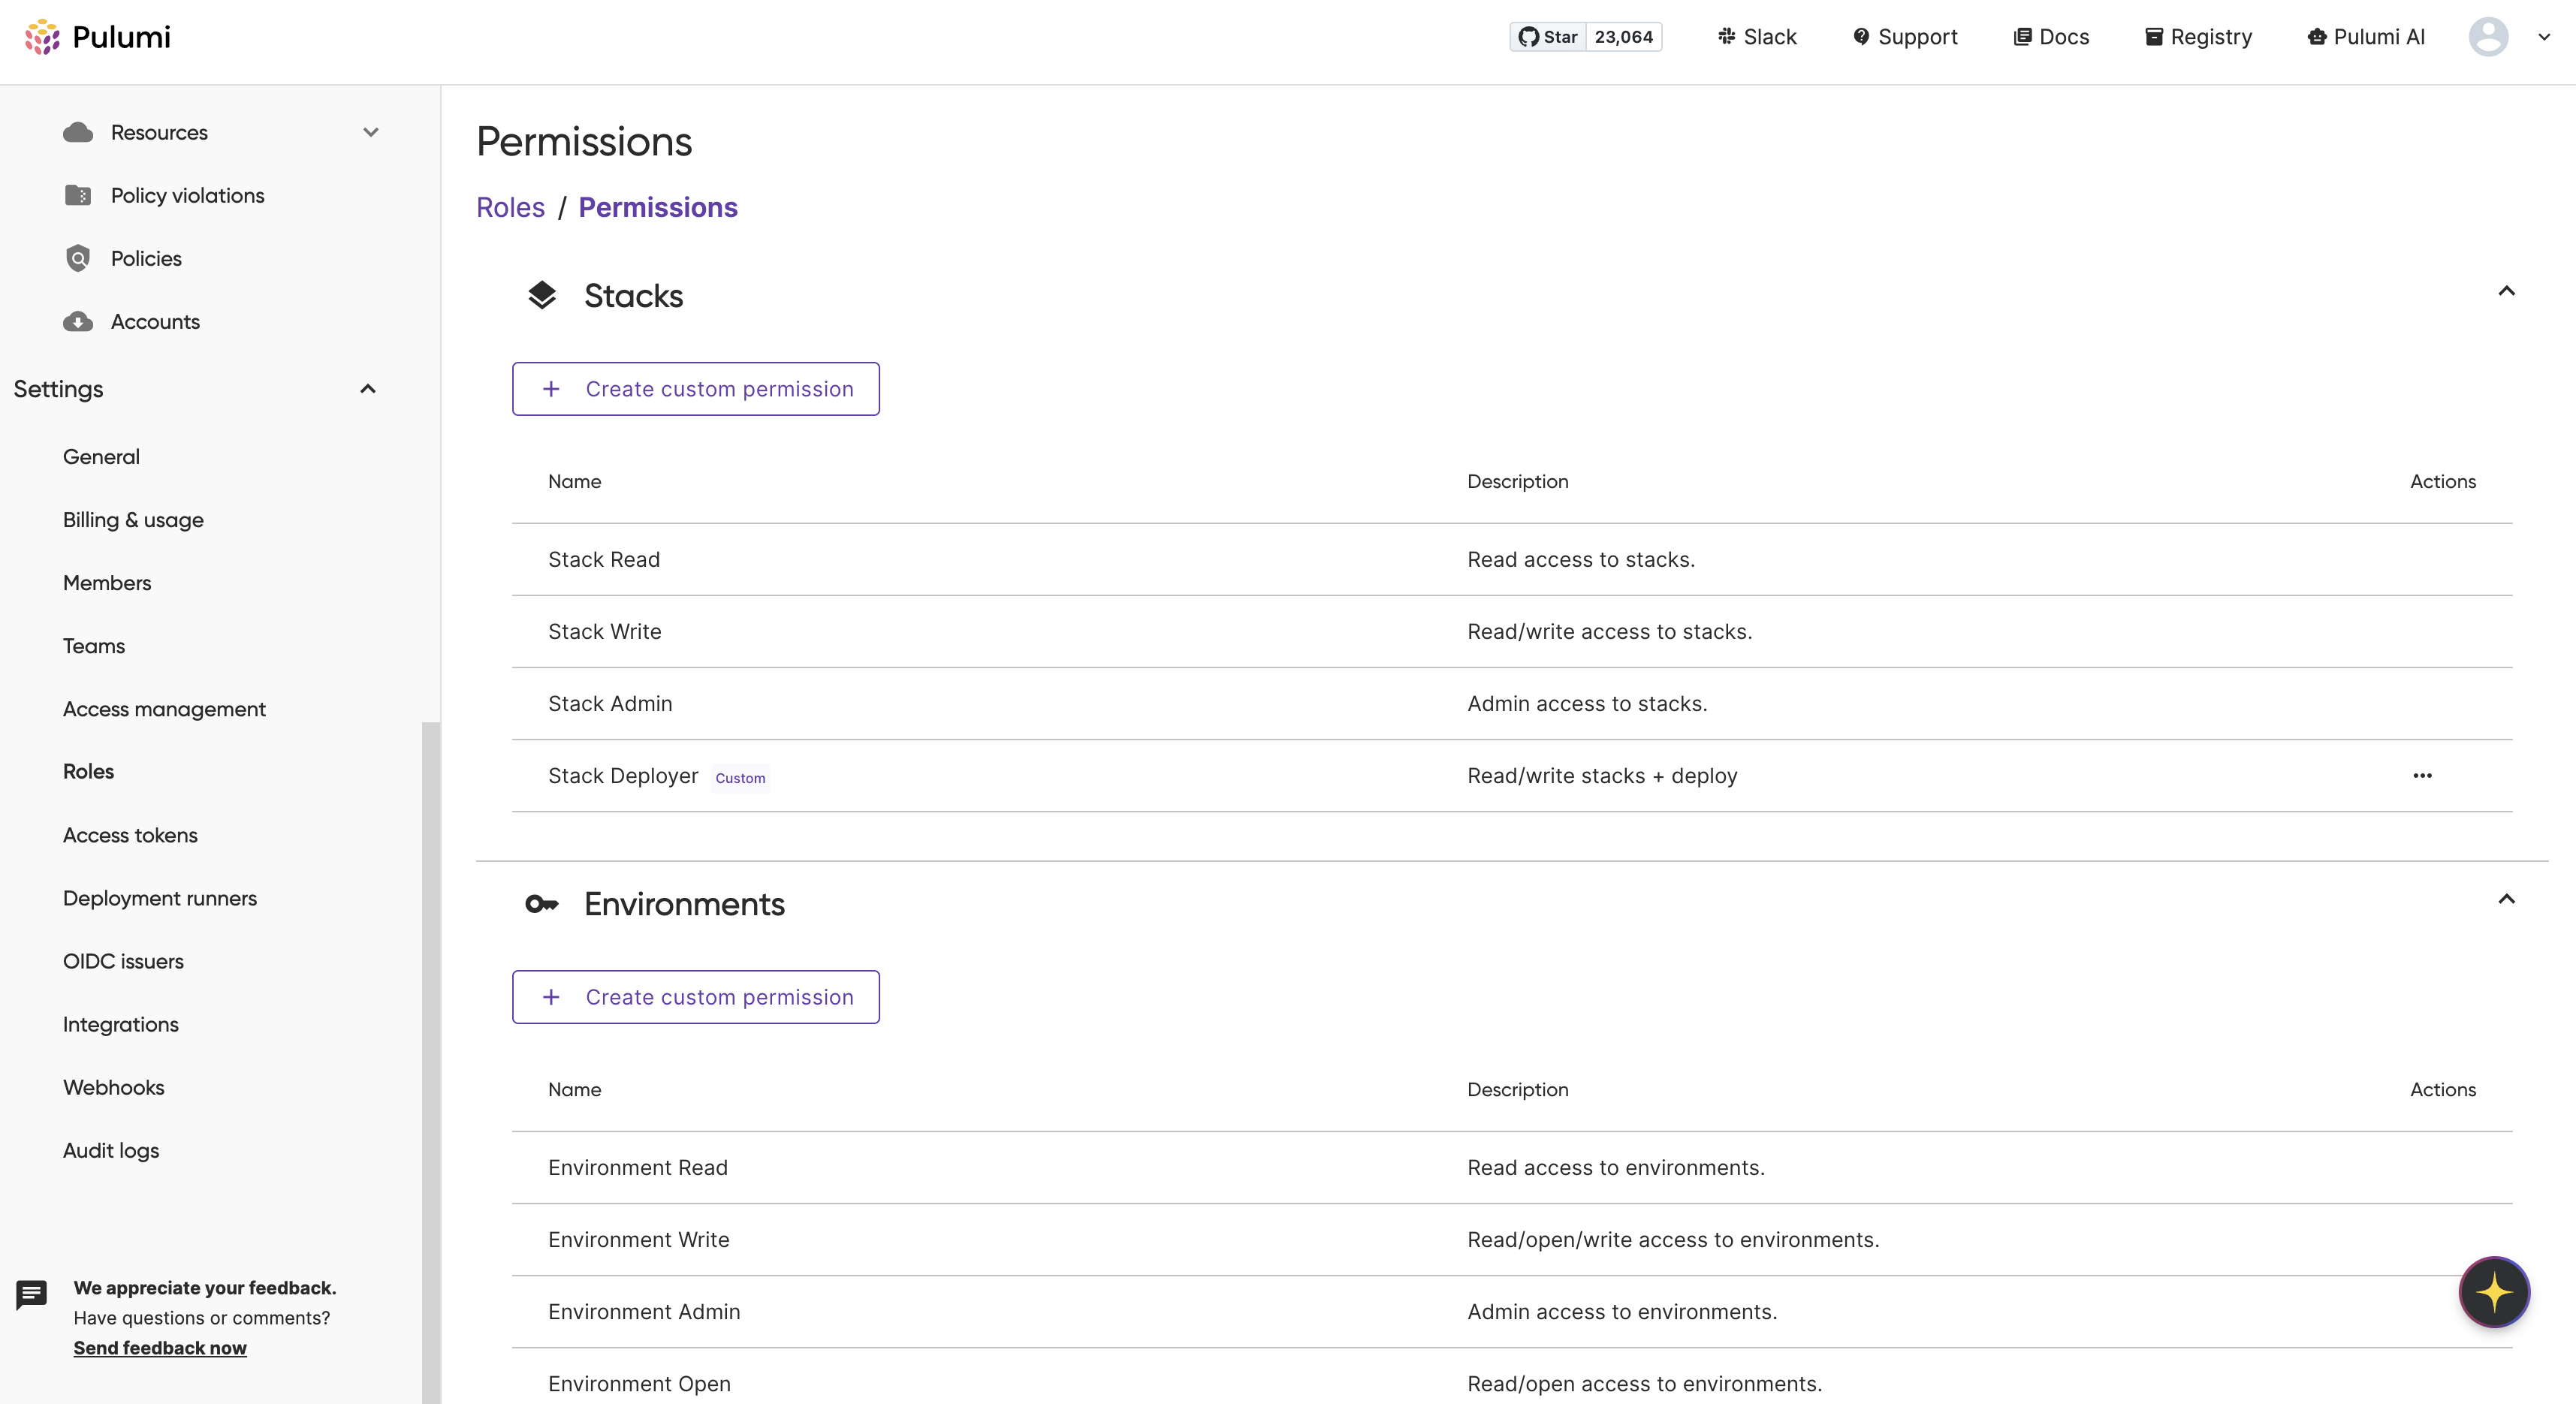Viewport: 2576px width, 1404px height.
Task: Click the Roles breadcrumb link
Action: coord(510,207)
